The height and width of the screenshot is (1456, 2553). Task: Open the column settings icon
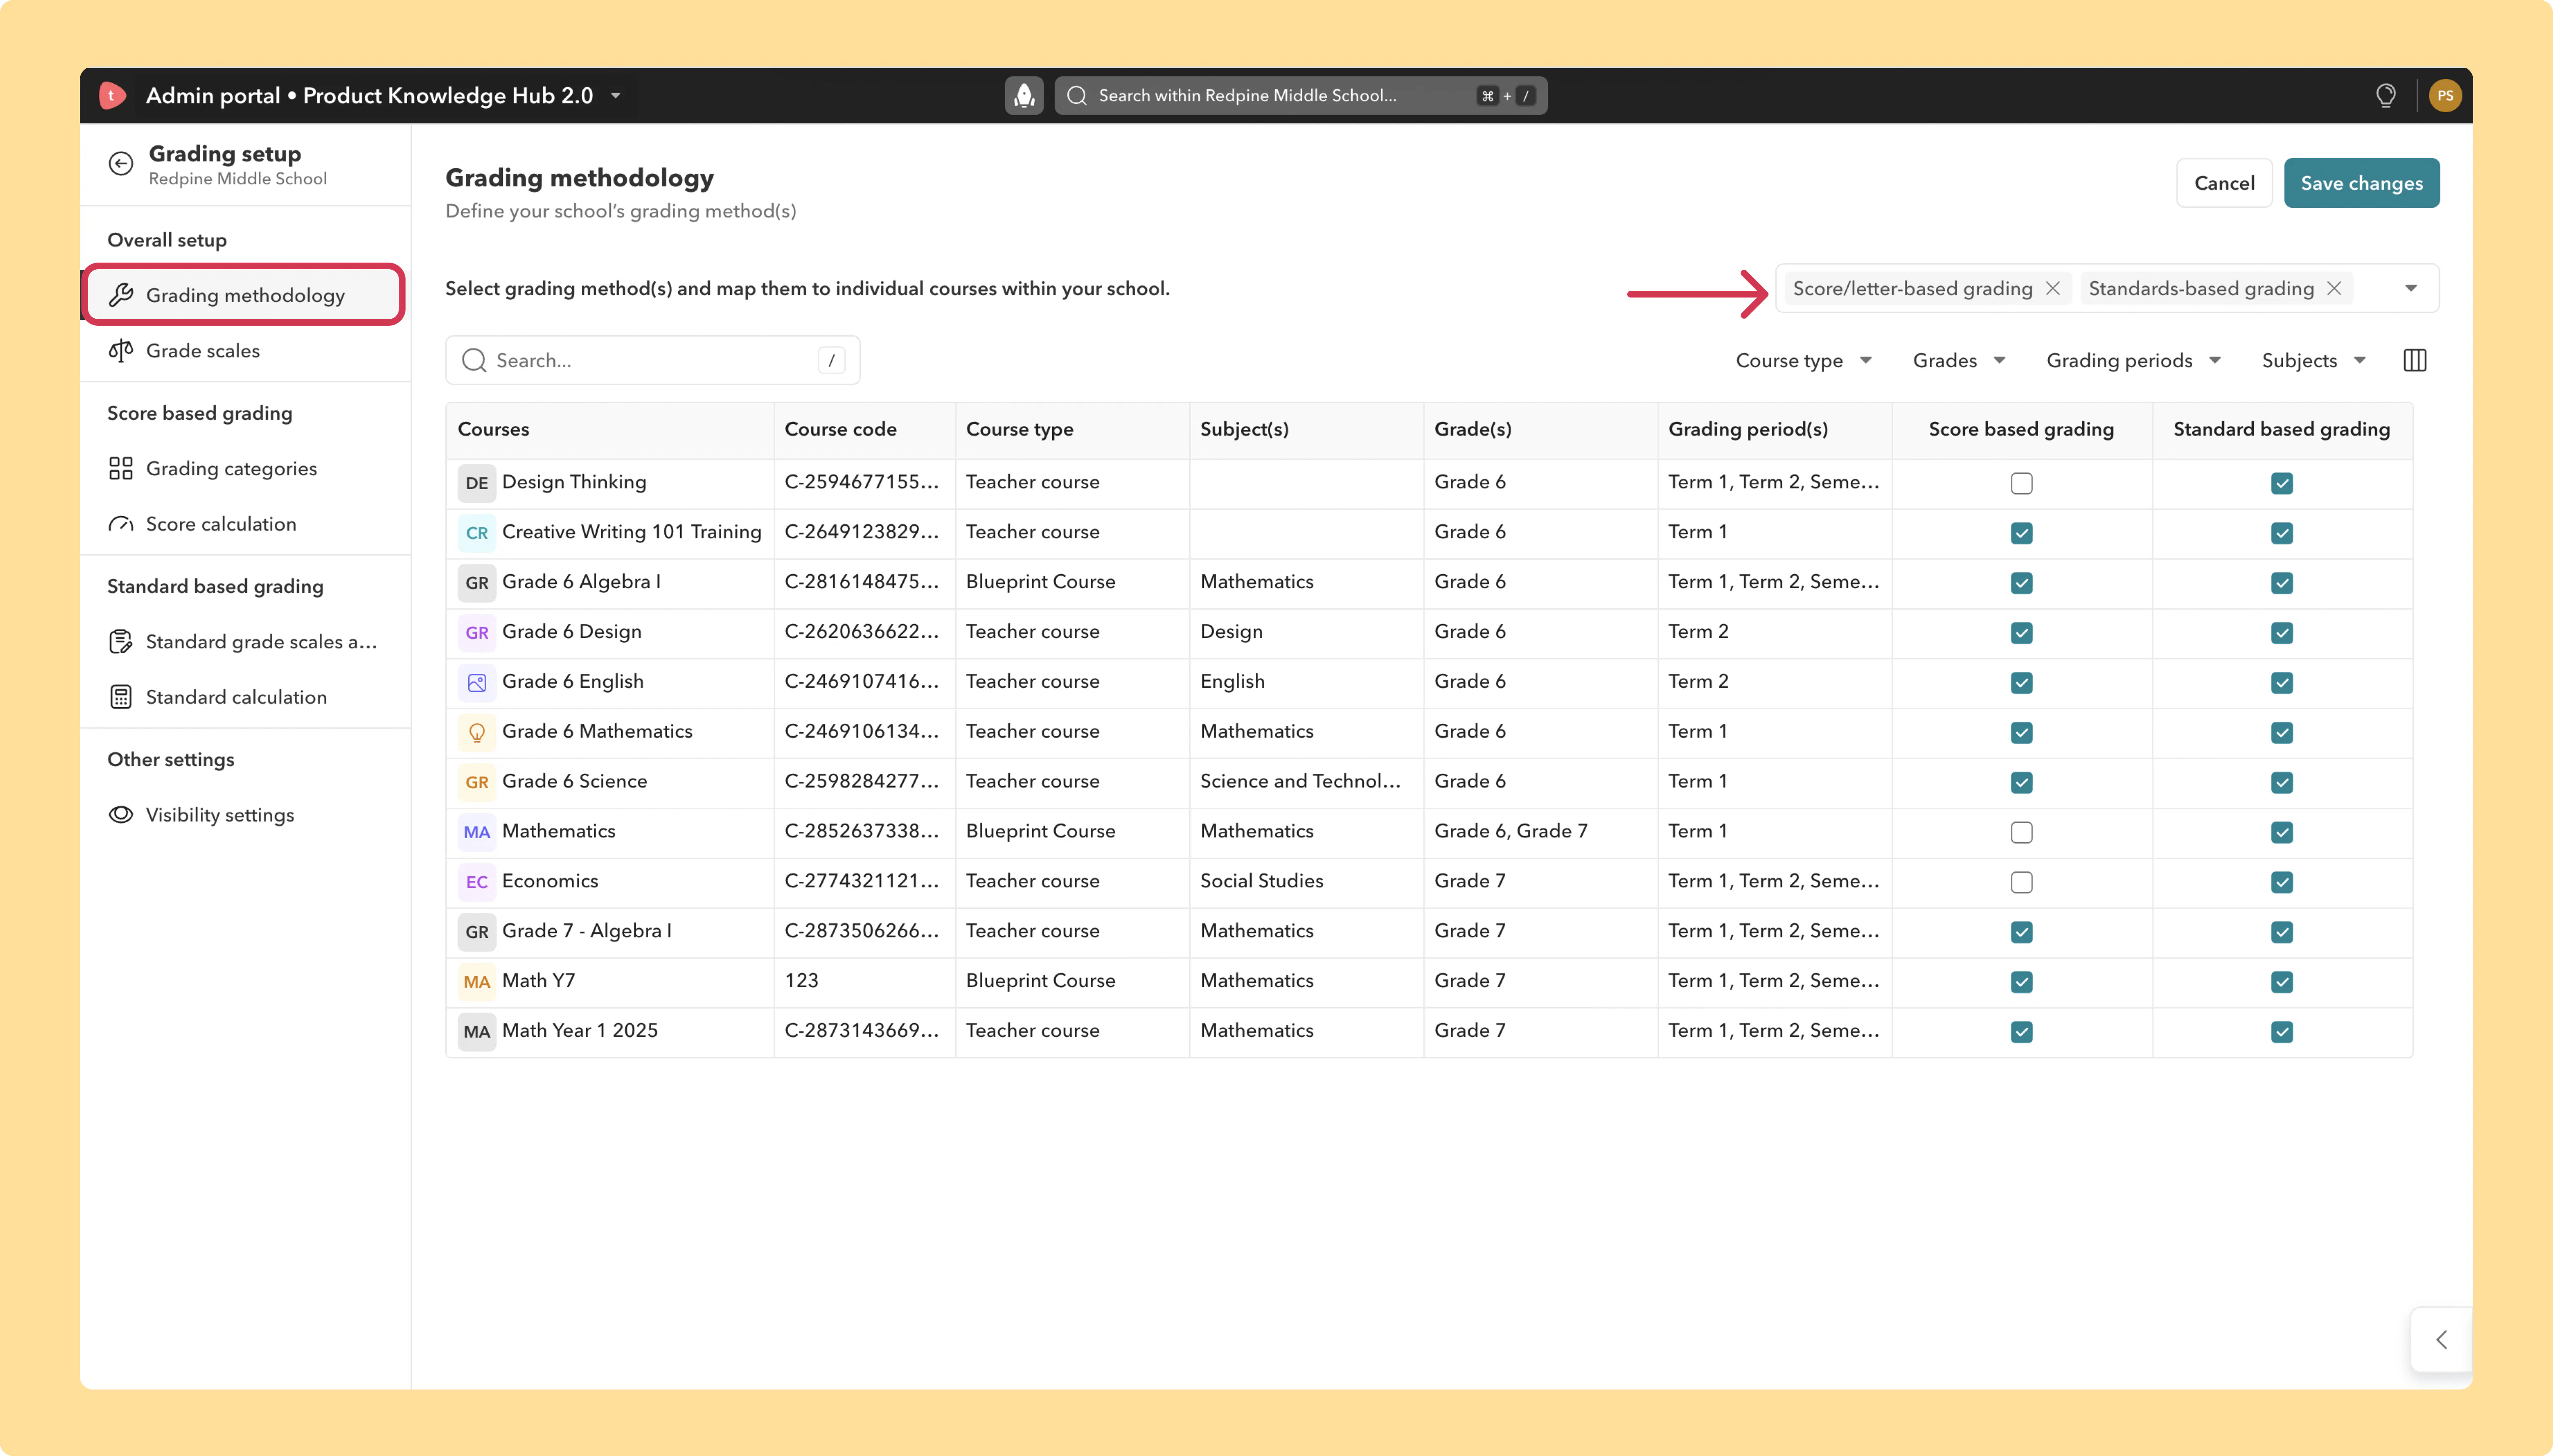[2415, 360]
